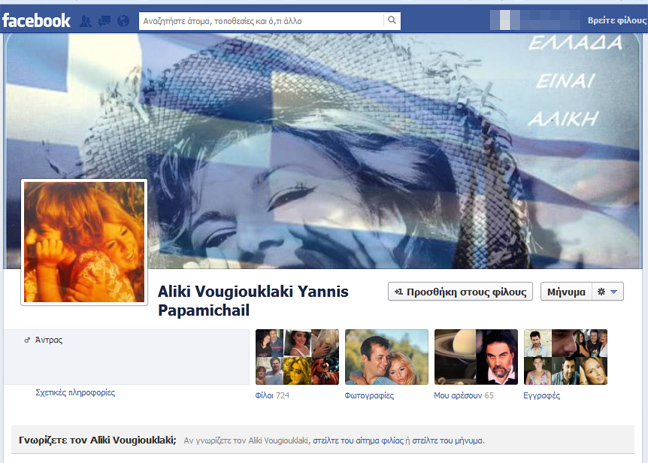Open the Φίλοι thumbnail collage

(297, 357)
